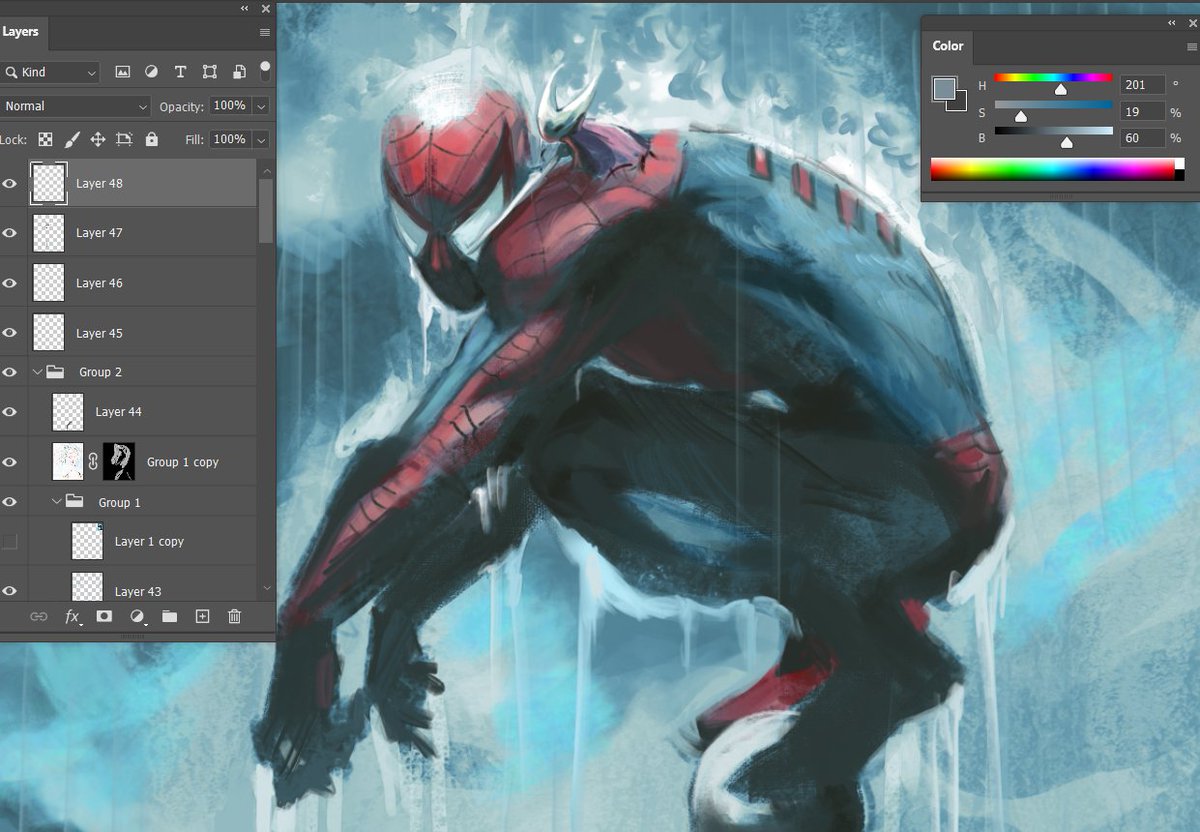1200x832 pixels.
Task: Show Layer 1 copy
Action: 10,542
